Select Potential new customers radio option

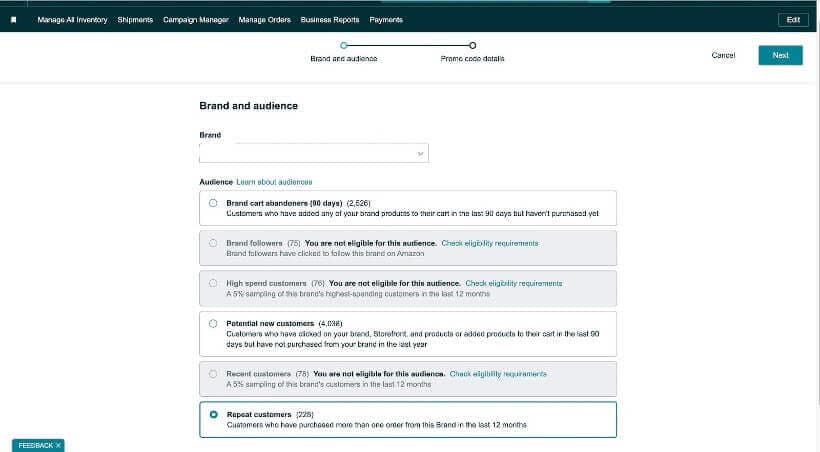tap(213, 324)
